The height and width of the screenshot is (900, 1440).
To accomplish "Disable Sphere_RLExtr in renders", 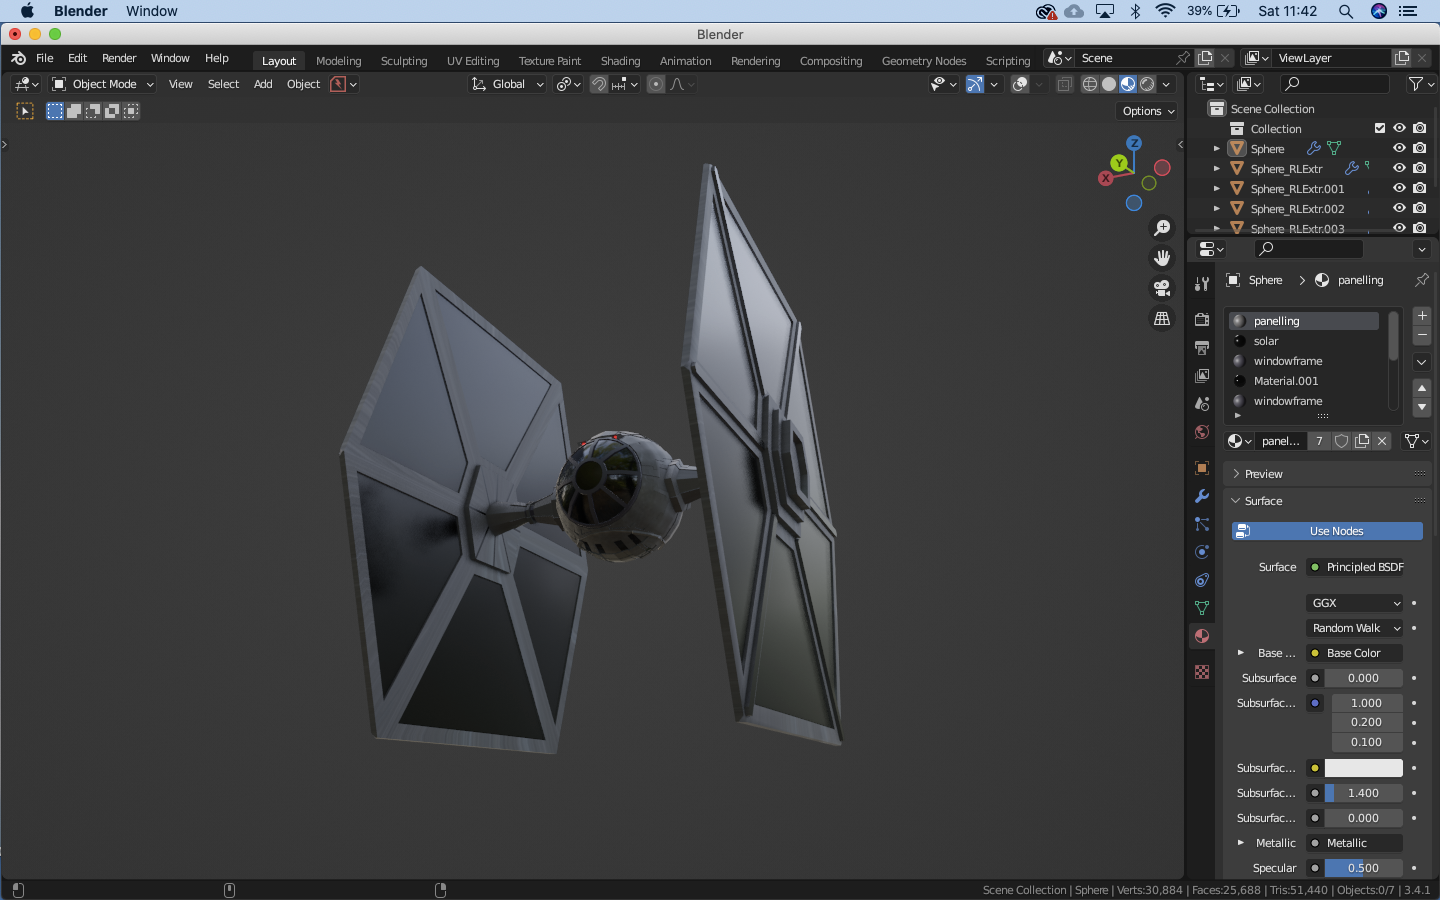I will click(x=1419, y=168).
